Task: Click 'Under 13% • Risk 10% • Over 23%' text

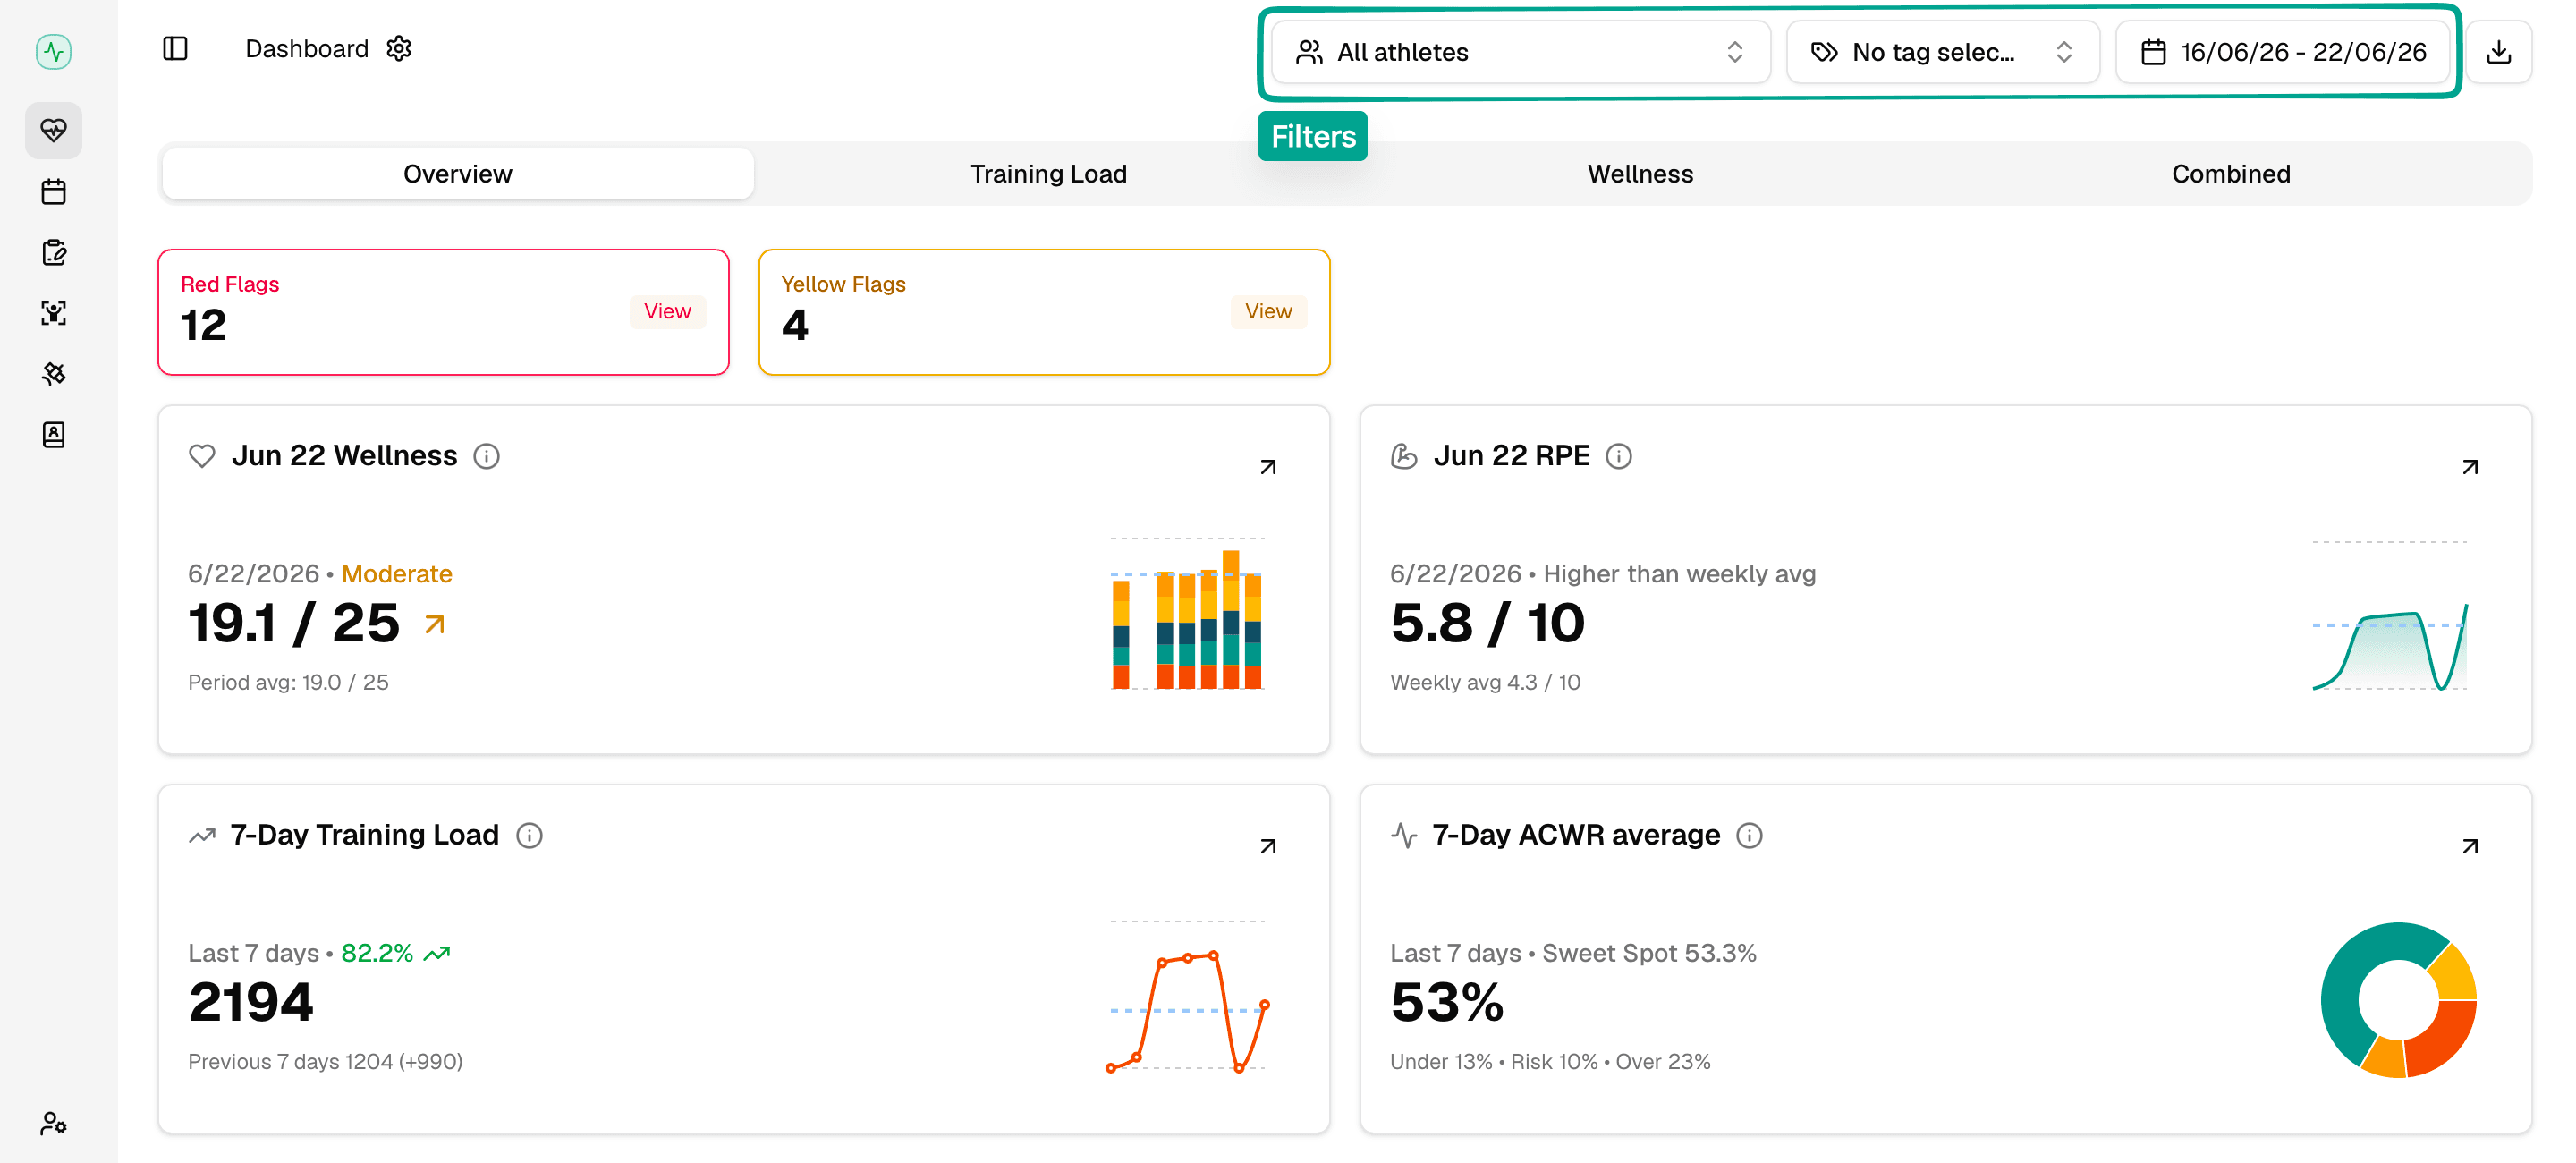Action: pyautogui.click(x=1550, y=1061)
